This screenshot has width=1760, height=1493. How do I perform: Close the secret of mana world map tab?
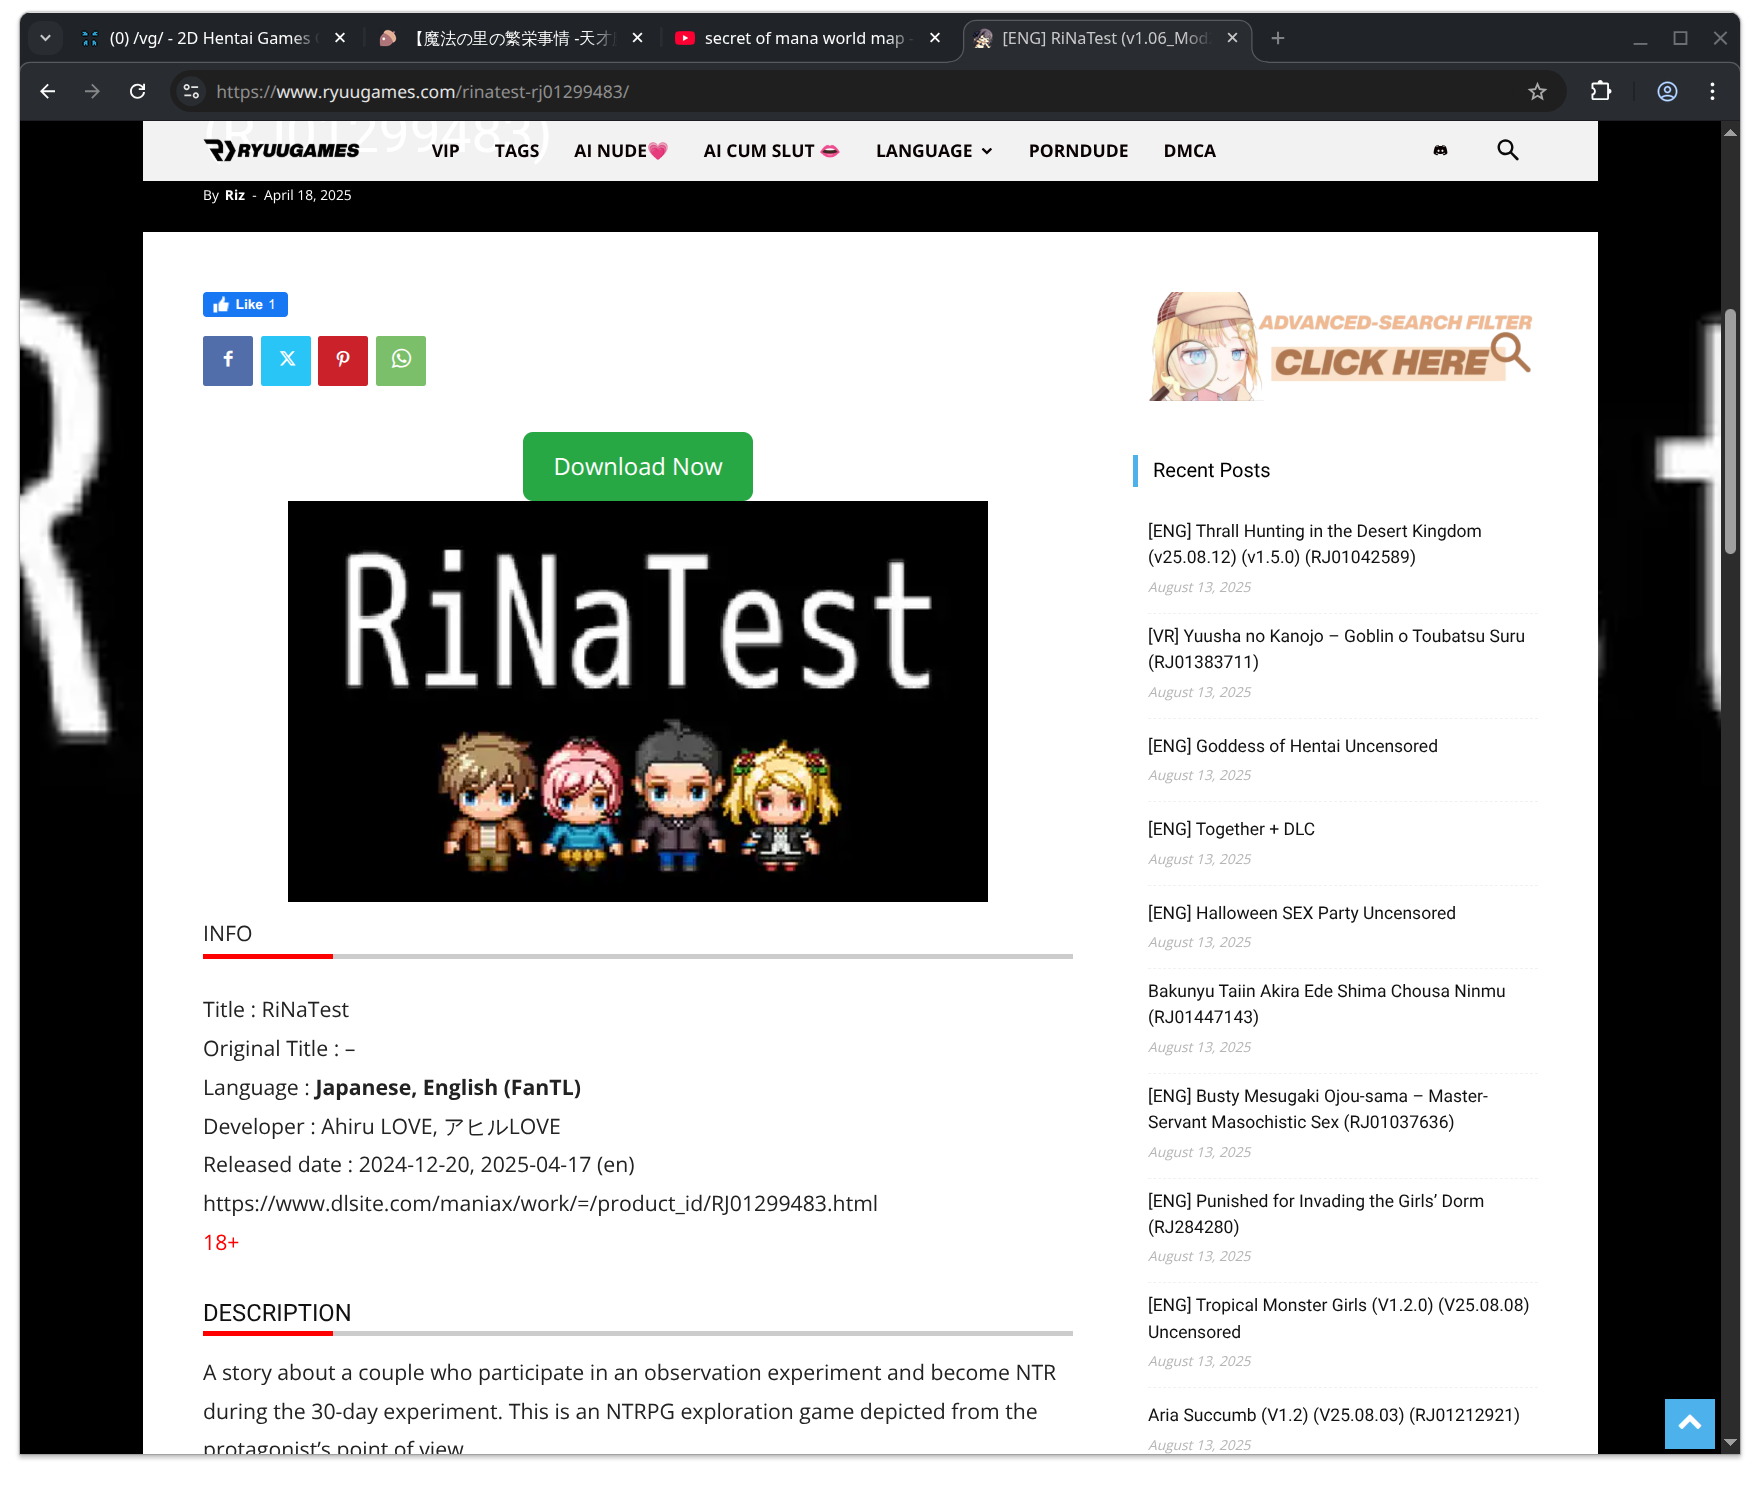point(935,38)
